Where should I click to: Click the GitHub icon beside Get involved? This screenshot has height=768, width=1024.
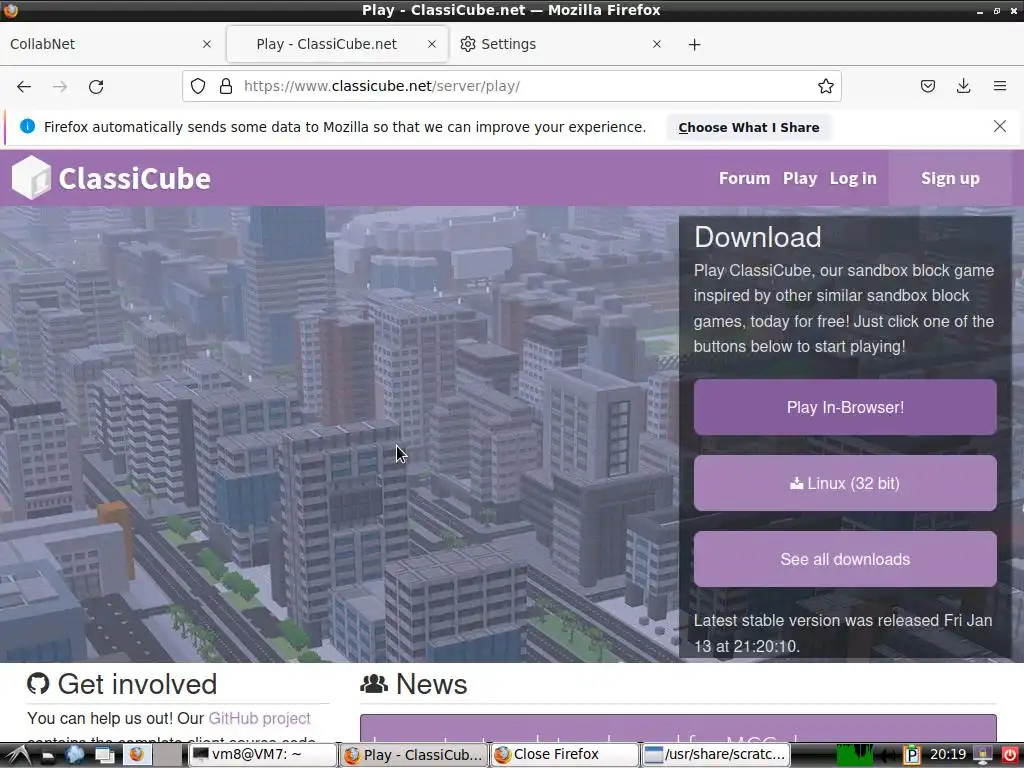(x=38, y=684)
